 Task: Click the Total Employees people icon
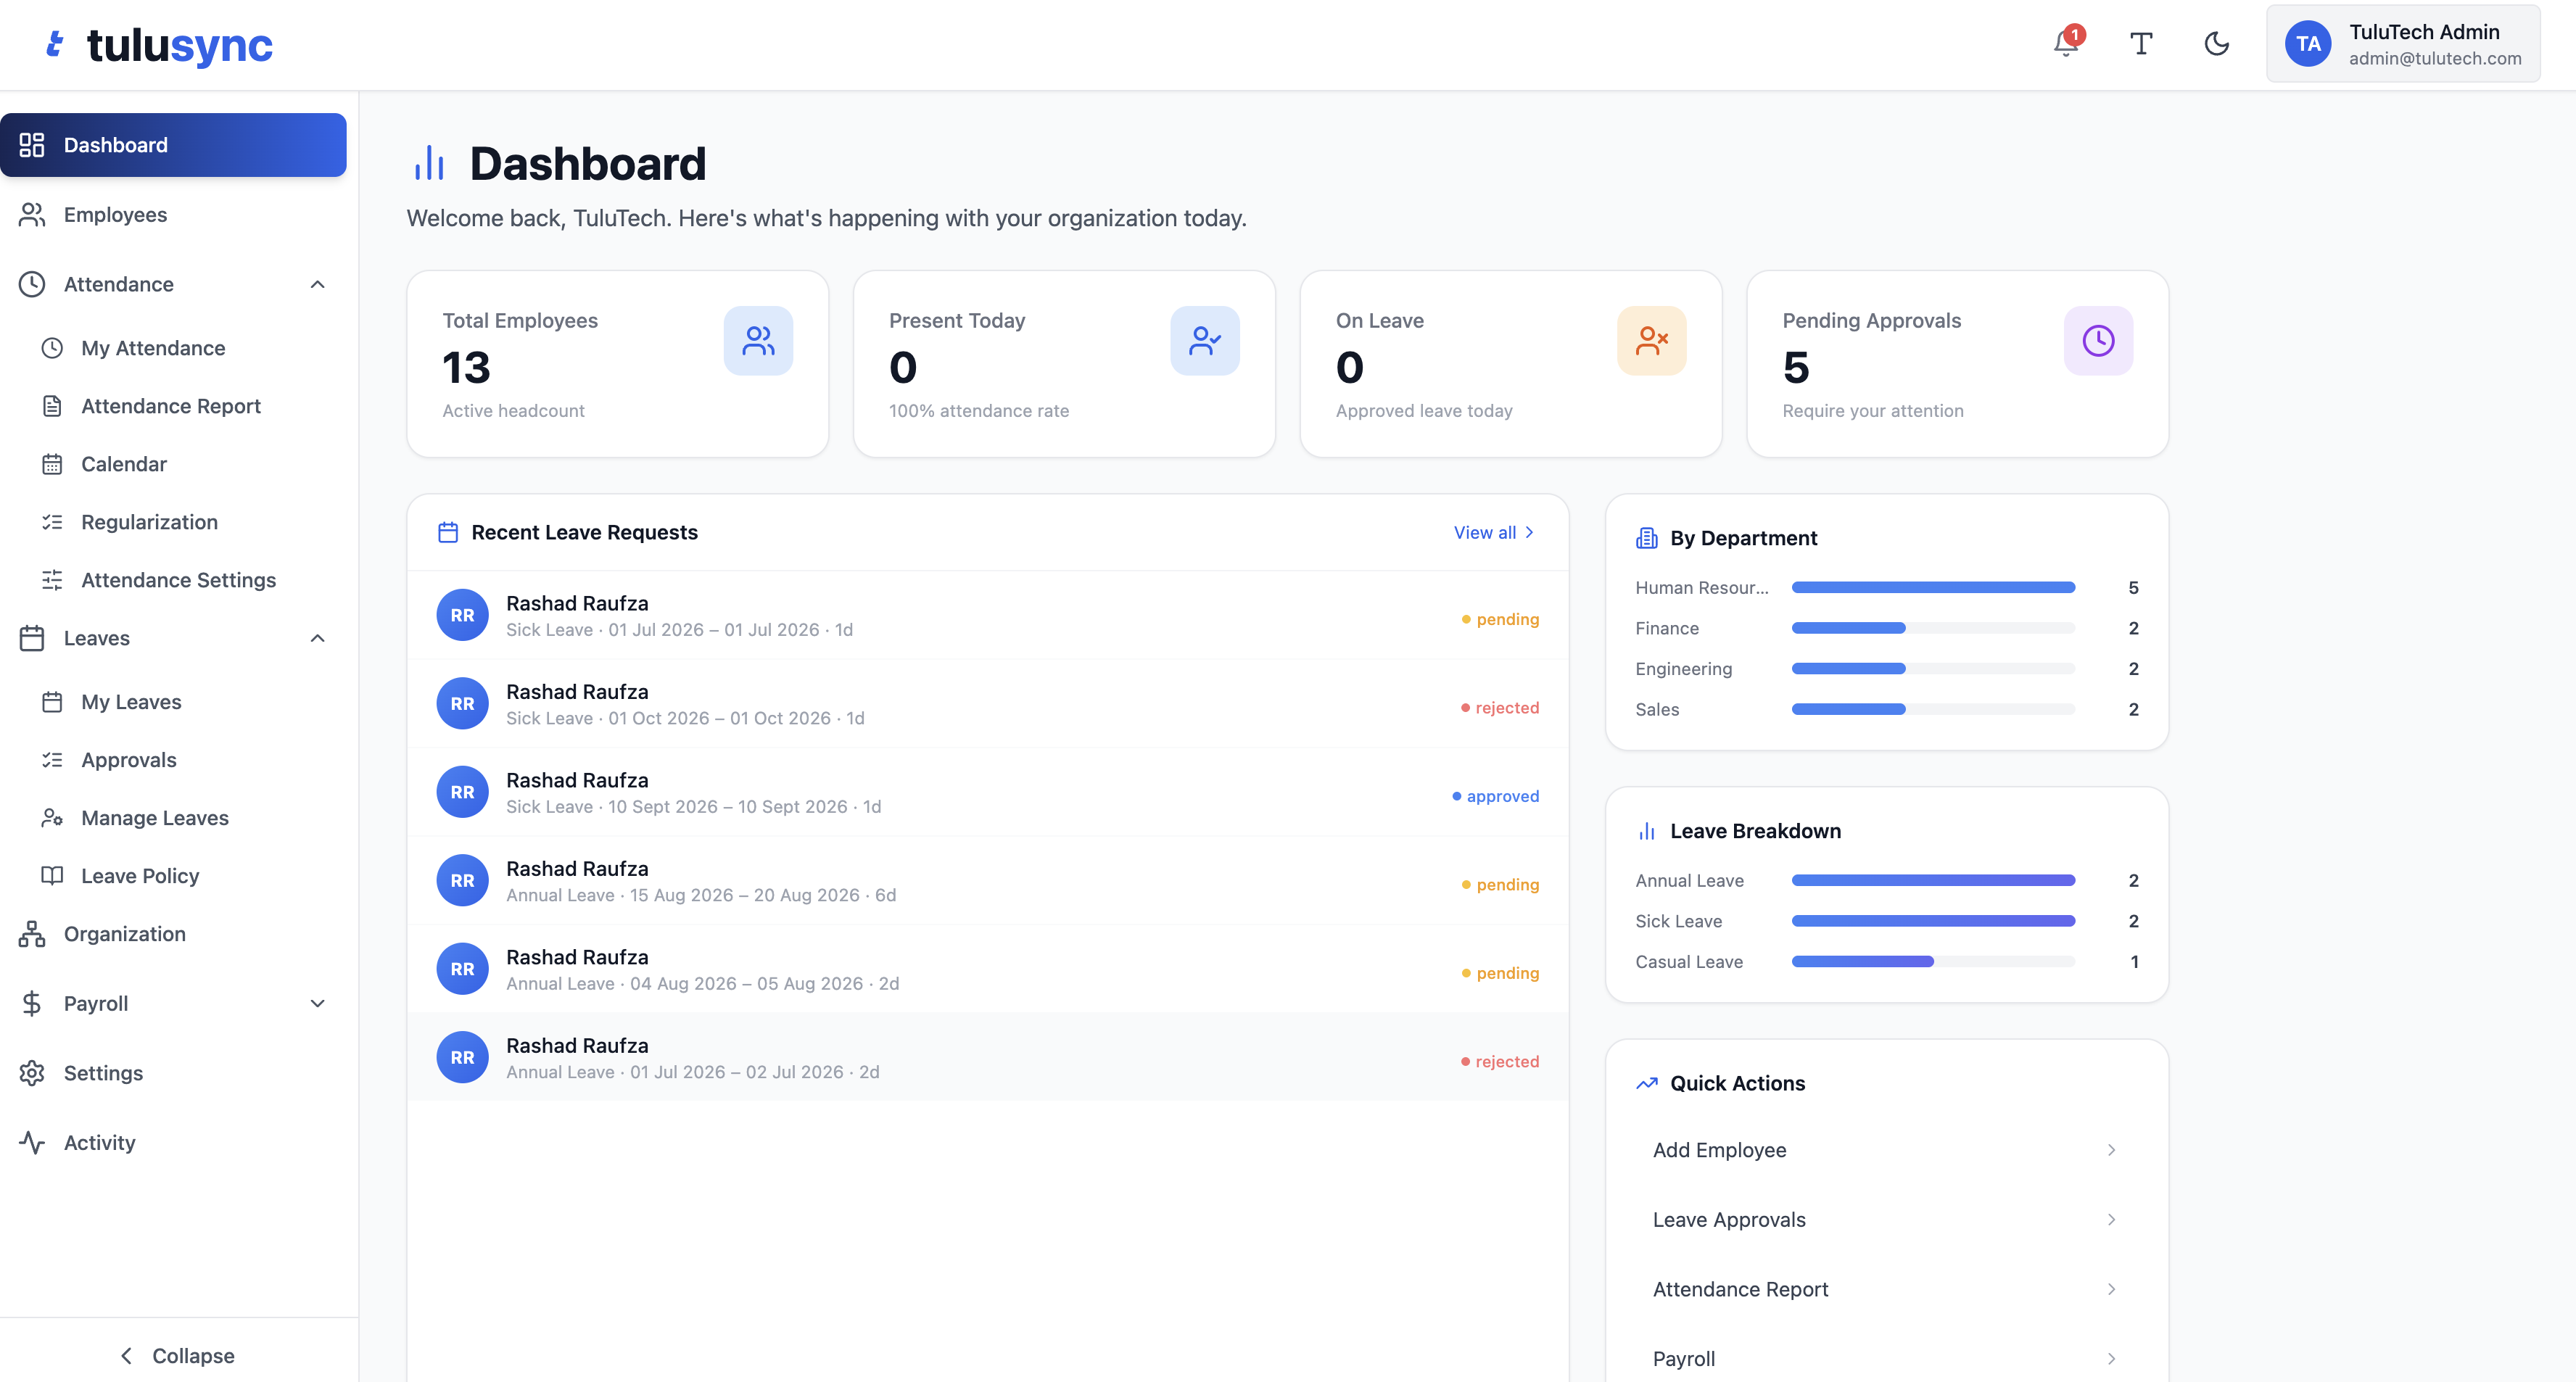[758, 341]
